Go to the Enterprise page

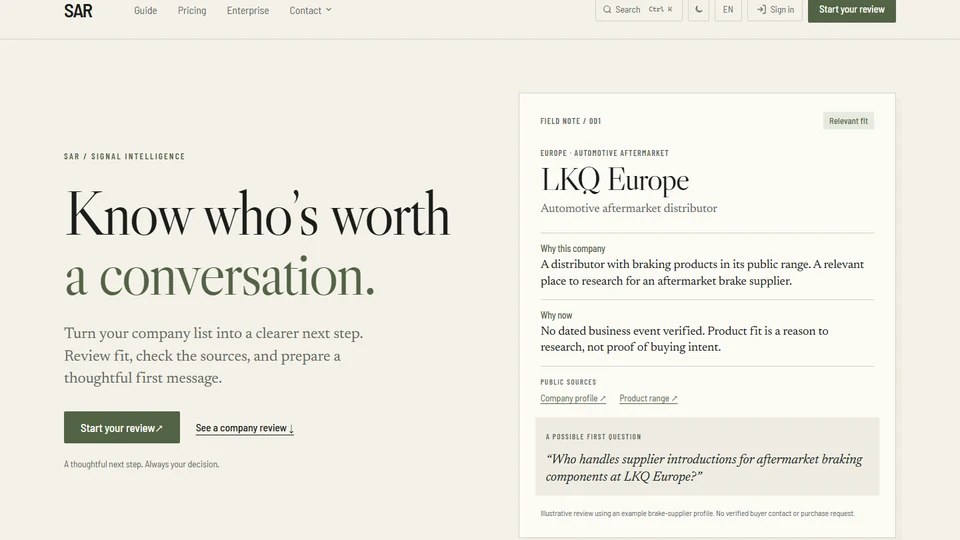pyautogui.click(x=247, y=10)
